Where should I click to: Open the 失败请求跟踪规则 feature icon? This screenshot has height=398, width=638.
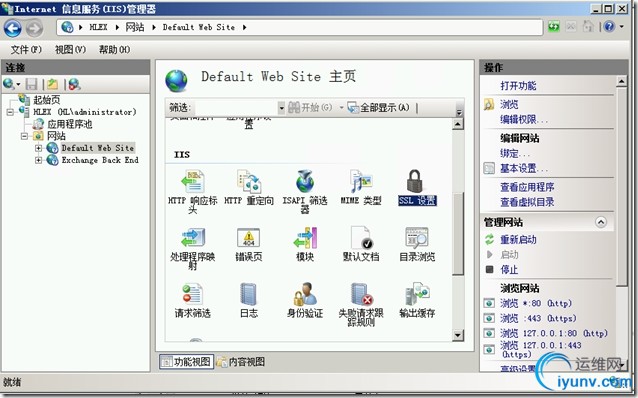click(x=362, y=294)
